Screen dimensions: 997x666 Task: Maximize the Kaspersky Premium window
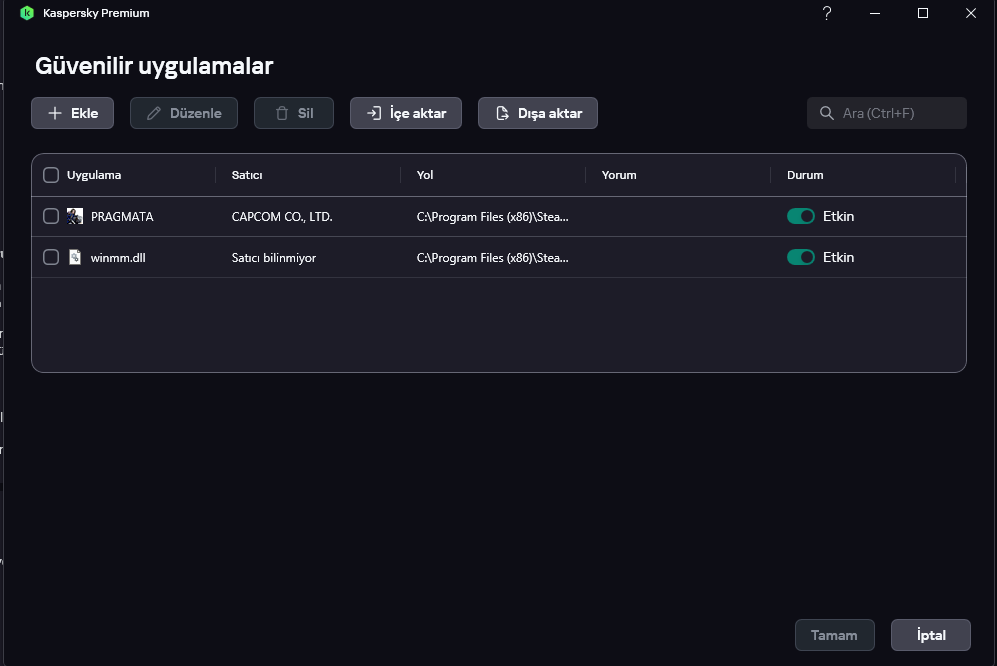[x=923, y=13]
